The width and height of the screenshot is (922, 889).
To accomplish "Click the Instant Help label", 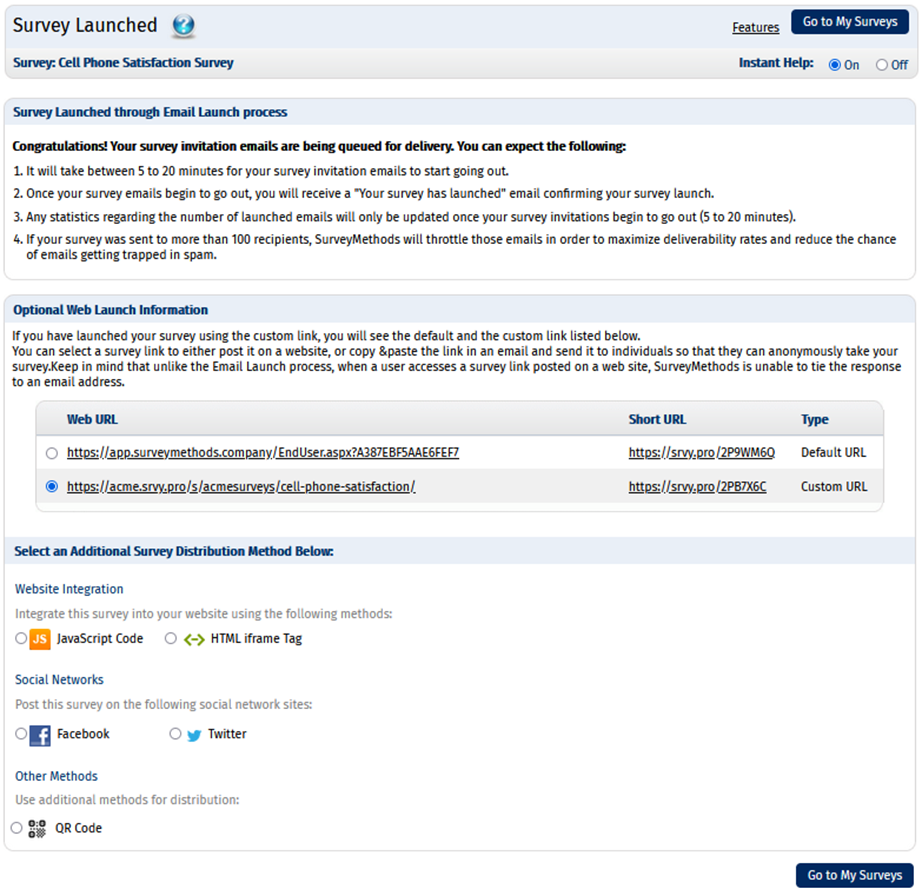I will click(x=776, y=63).
